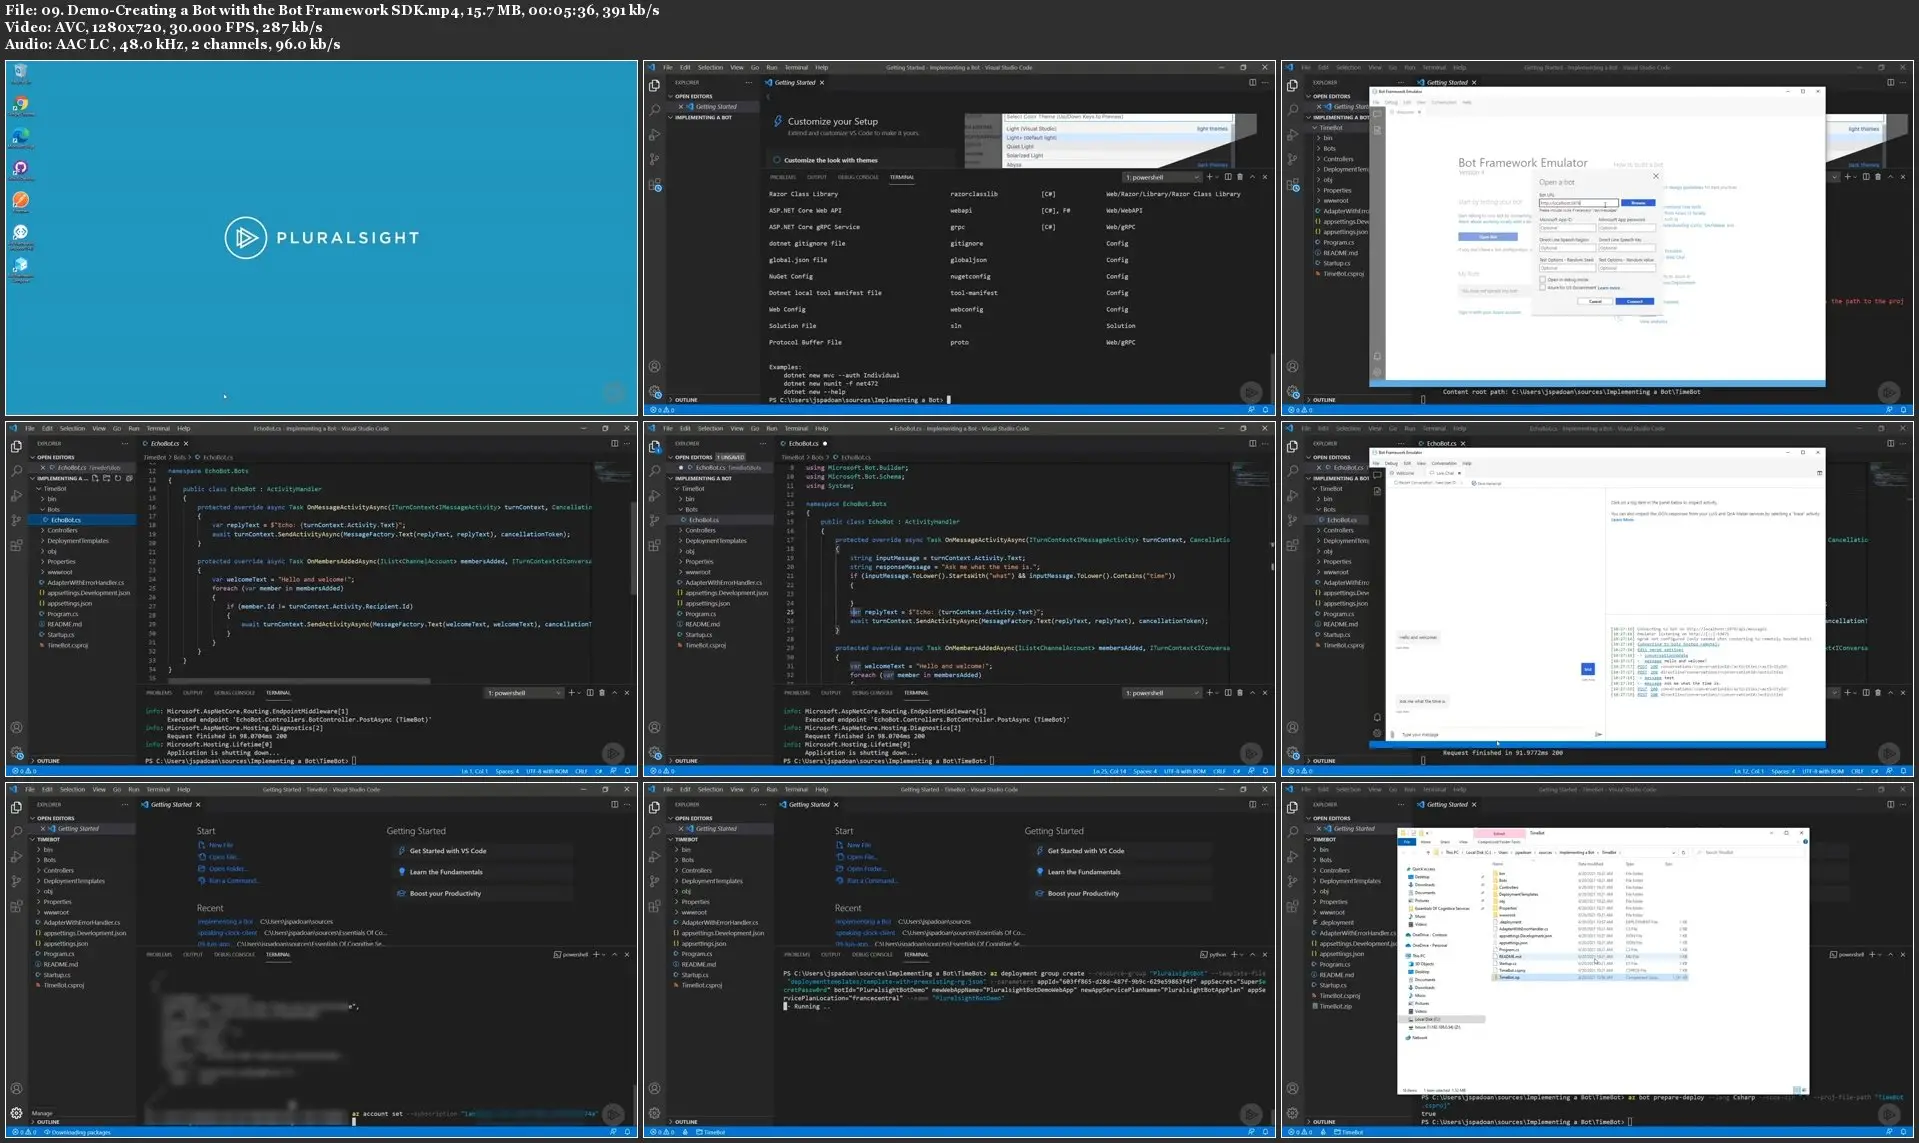The height and width of the screenshot is (1143, 1919).
Task: Click Browse next to the Bot URL field
Action: (x=1637, y=203)
